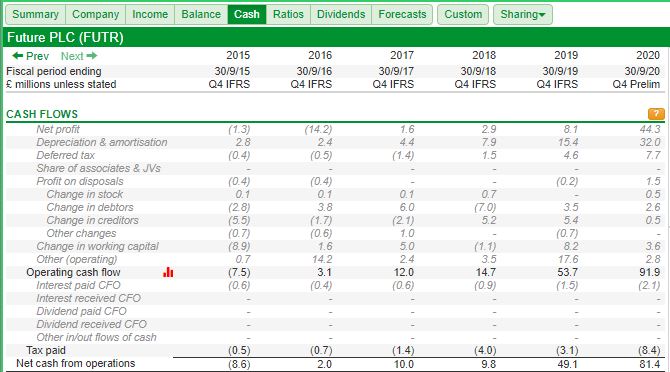Click the Net profit row label
This screenshot has height=372, width=670.
58,129
